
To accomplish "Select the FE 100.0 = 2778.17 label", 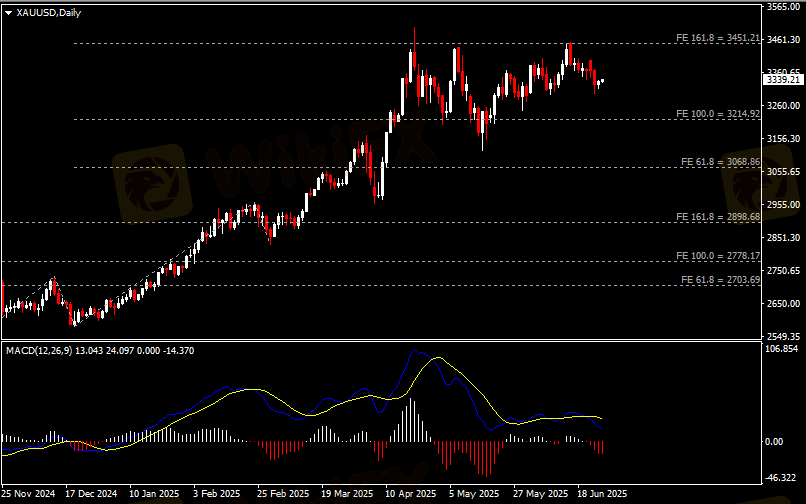I will coord(718,256).
